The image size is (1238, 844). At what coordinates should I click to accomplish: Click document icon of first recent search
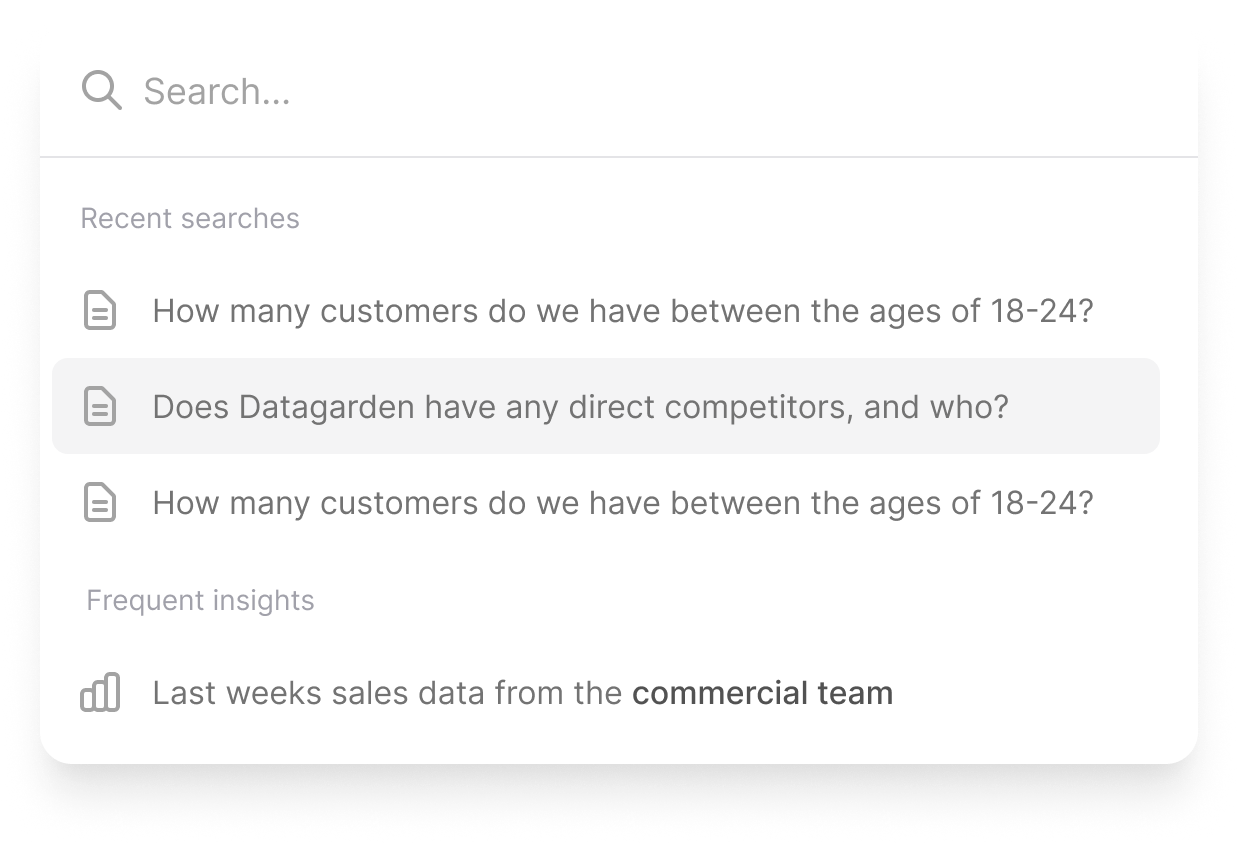(x=99, y=311)
